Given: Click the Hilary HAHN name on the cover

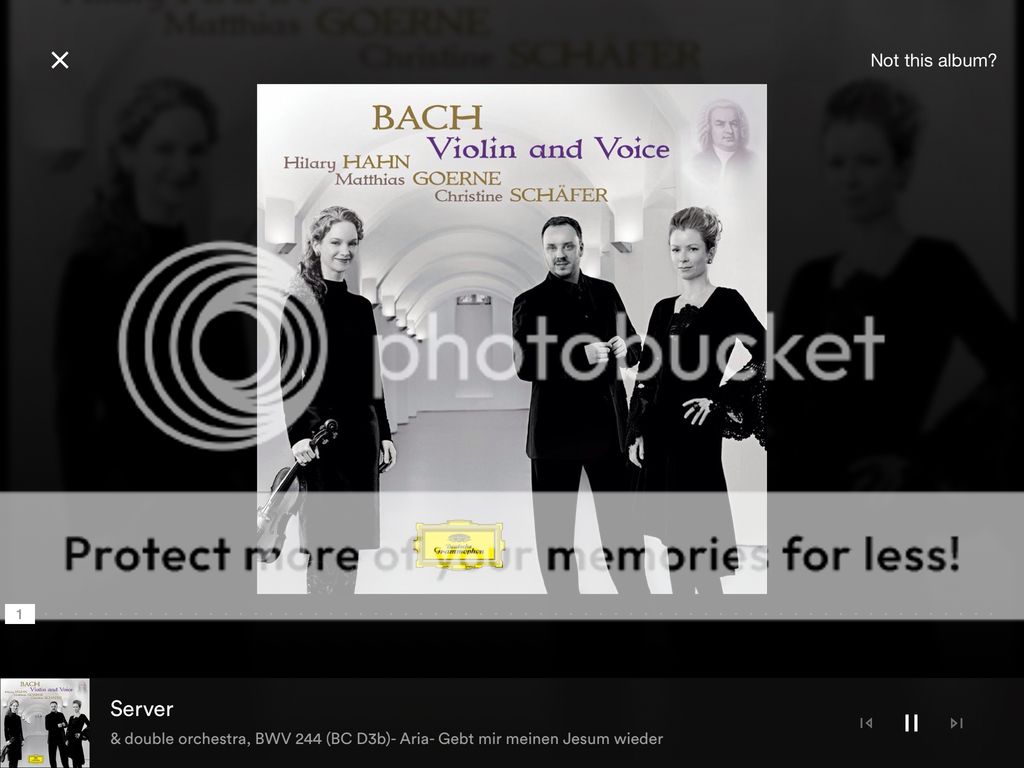Looking at the screenshot, I should coord(347,161).
